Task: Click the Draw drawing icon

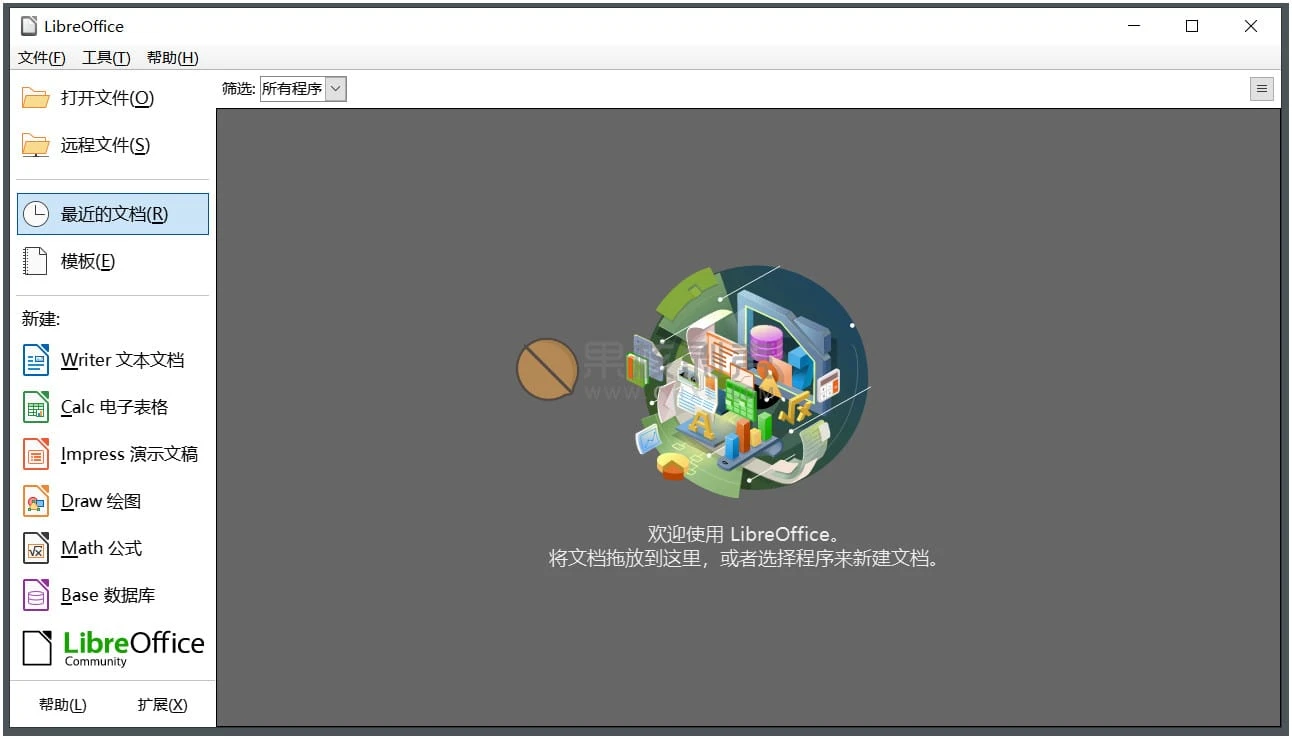Action: [x=36, y=501]
